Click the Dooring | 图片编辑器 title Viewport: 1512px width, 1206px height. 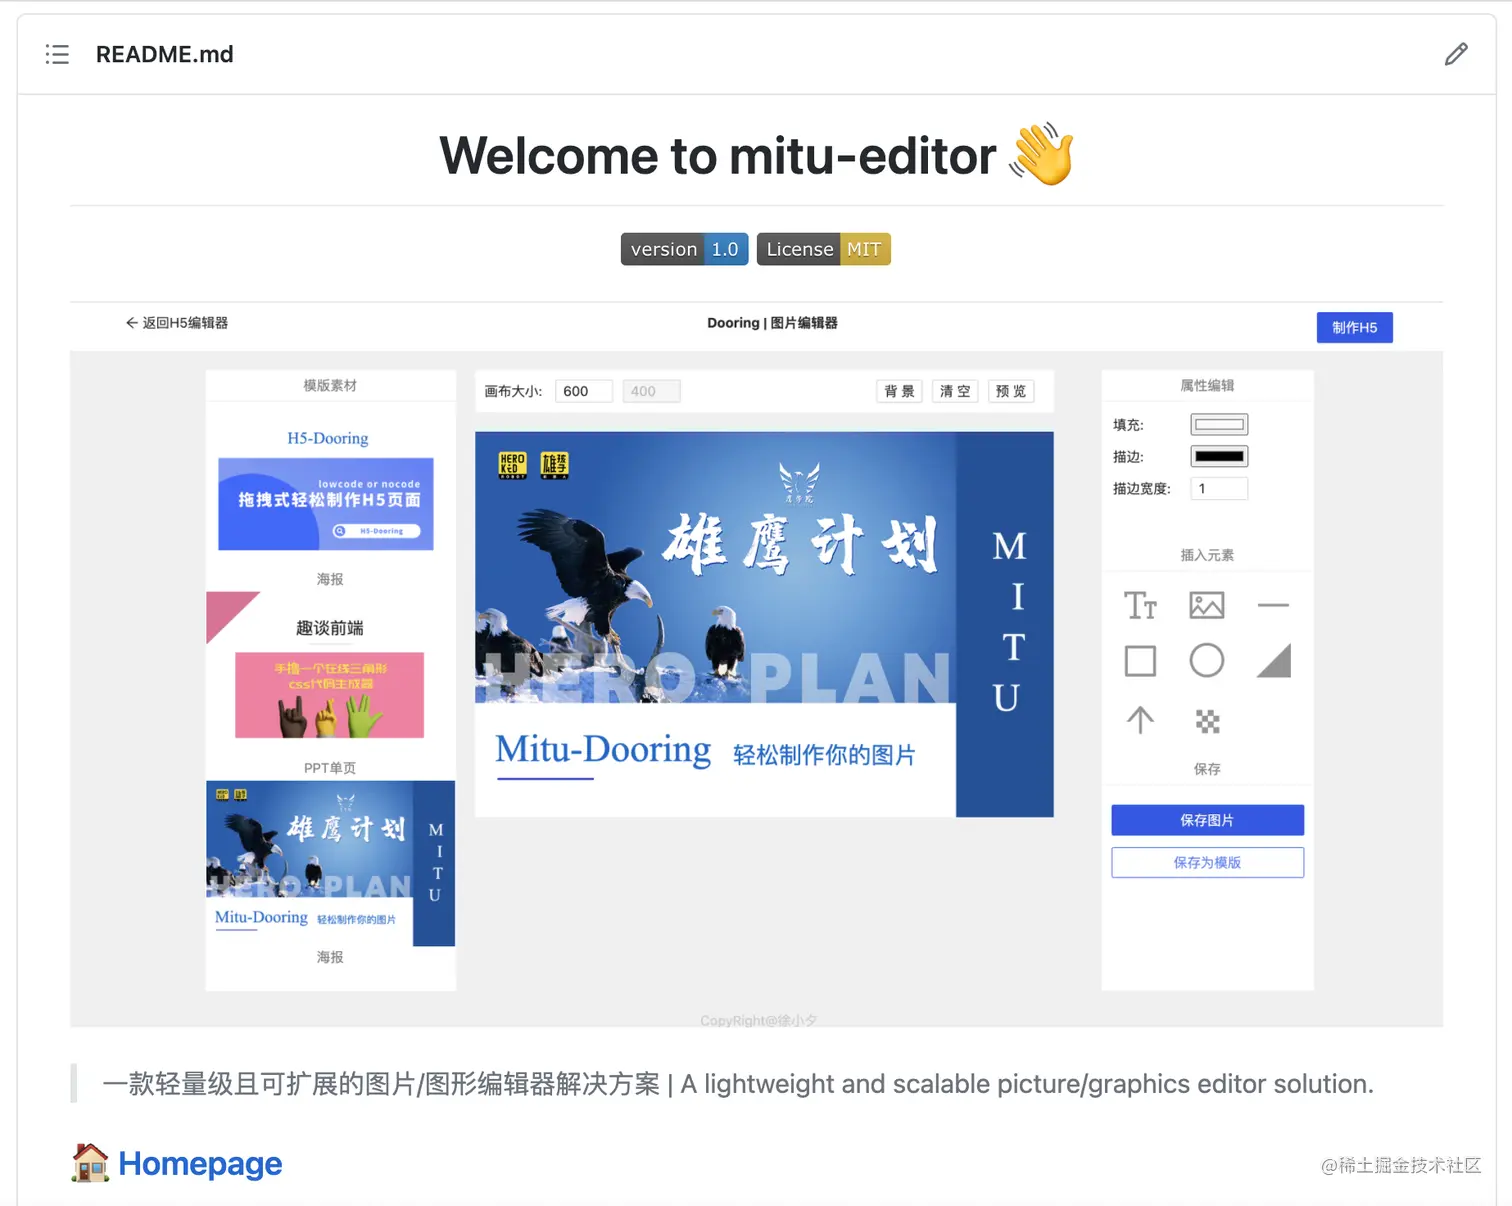click(x=772, y=323)
